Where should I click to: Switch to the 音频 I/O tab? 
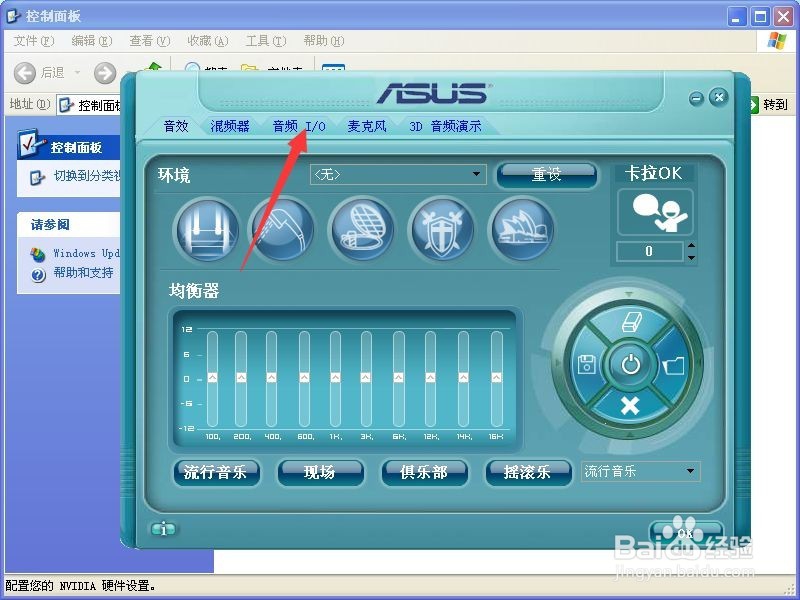pos(299,126)
